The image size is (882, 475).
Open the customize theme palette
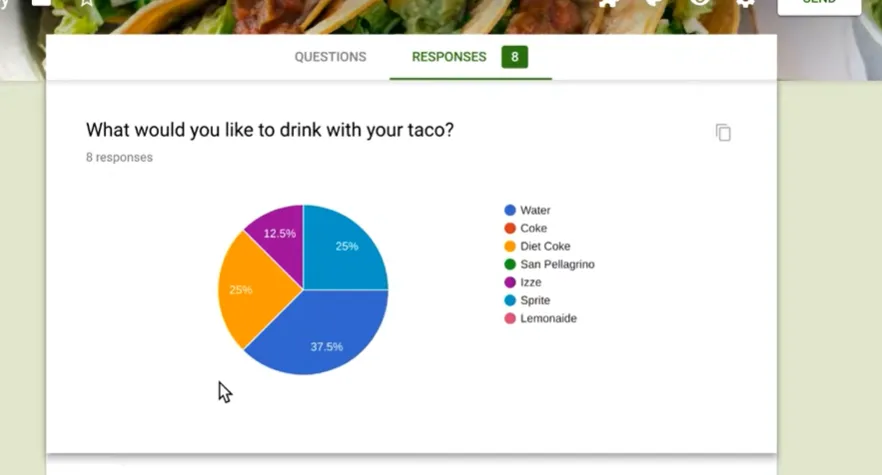[x=654, y=3]
